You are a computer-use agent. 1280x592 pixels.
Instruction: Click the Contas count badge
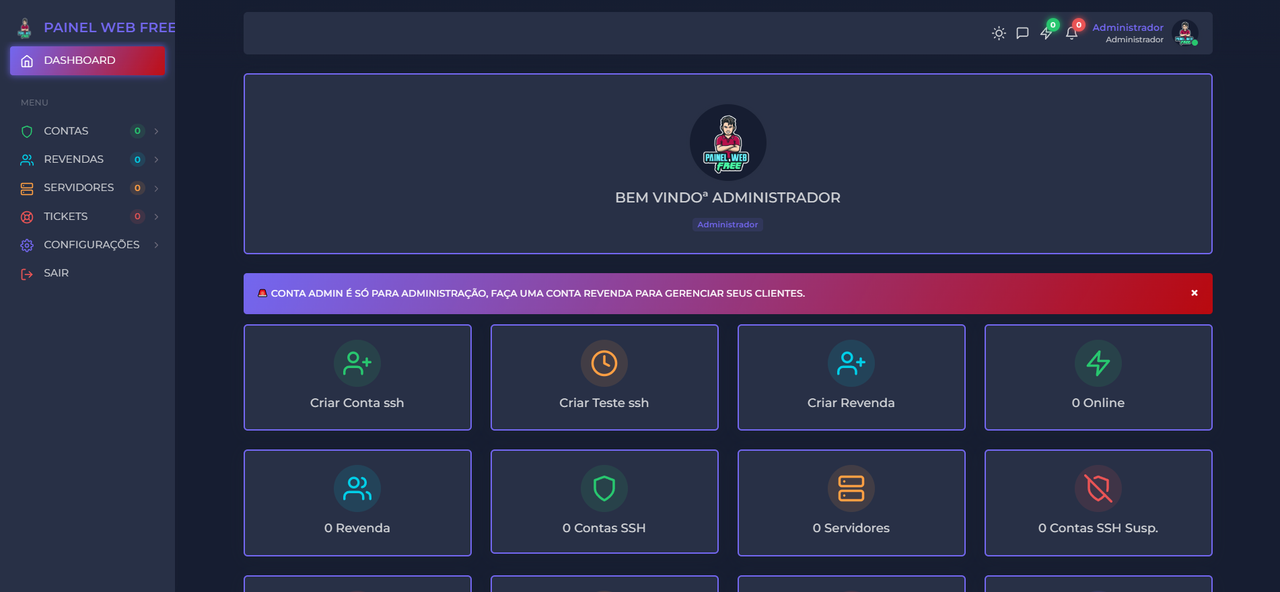tap(137, 131)
